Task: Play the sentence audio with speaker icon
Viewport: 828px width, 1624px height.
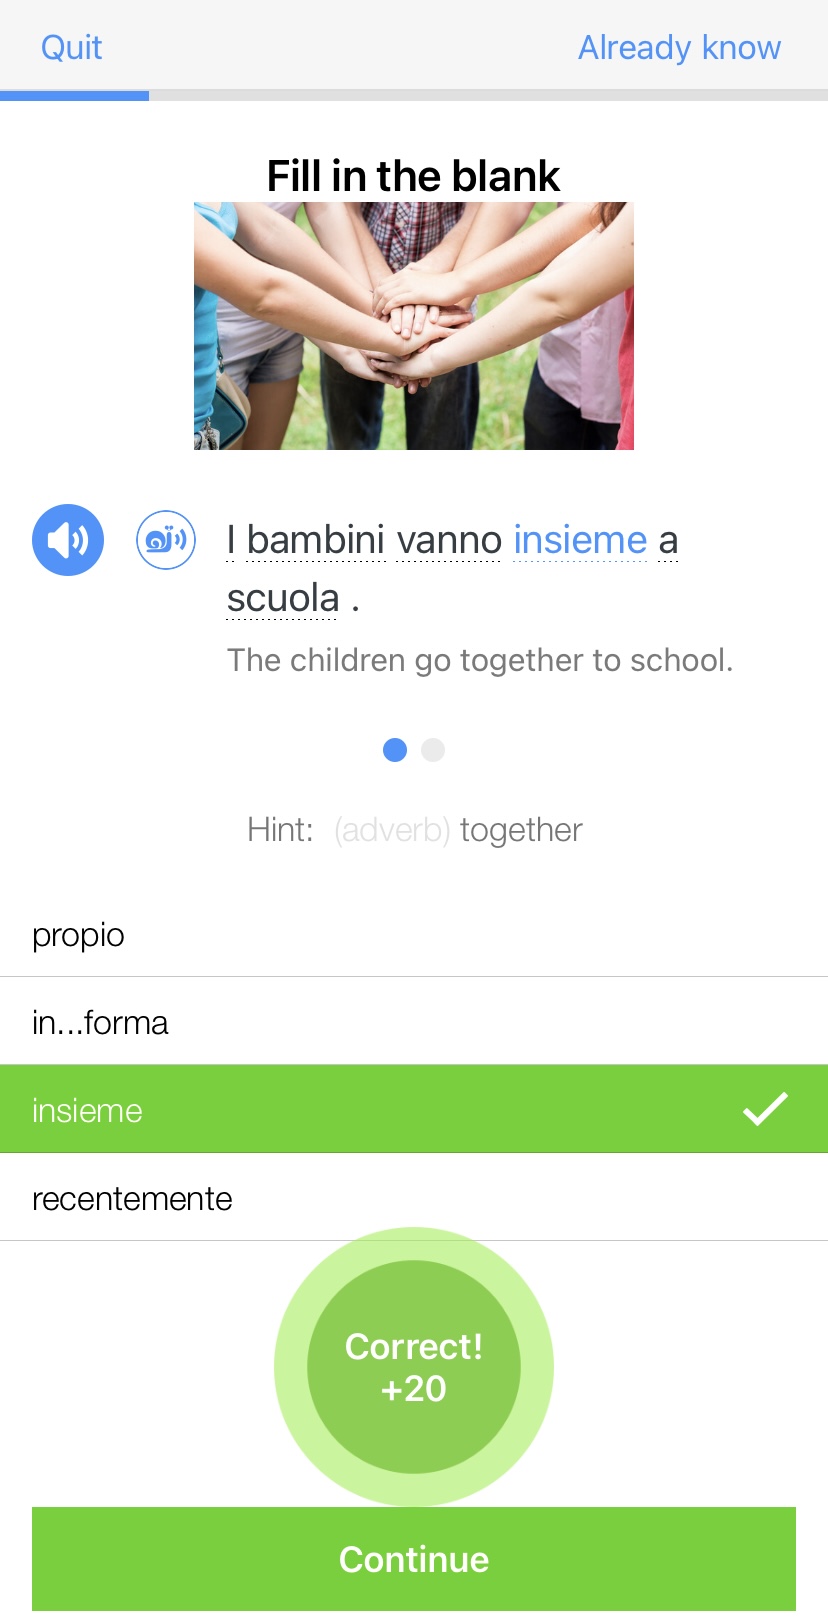Action: click(x=68, y=540)
